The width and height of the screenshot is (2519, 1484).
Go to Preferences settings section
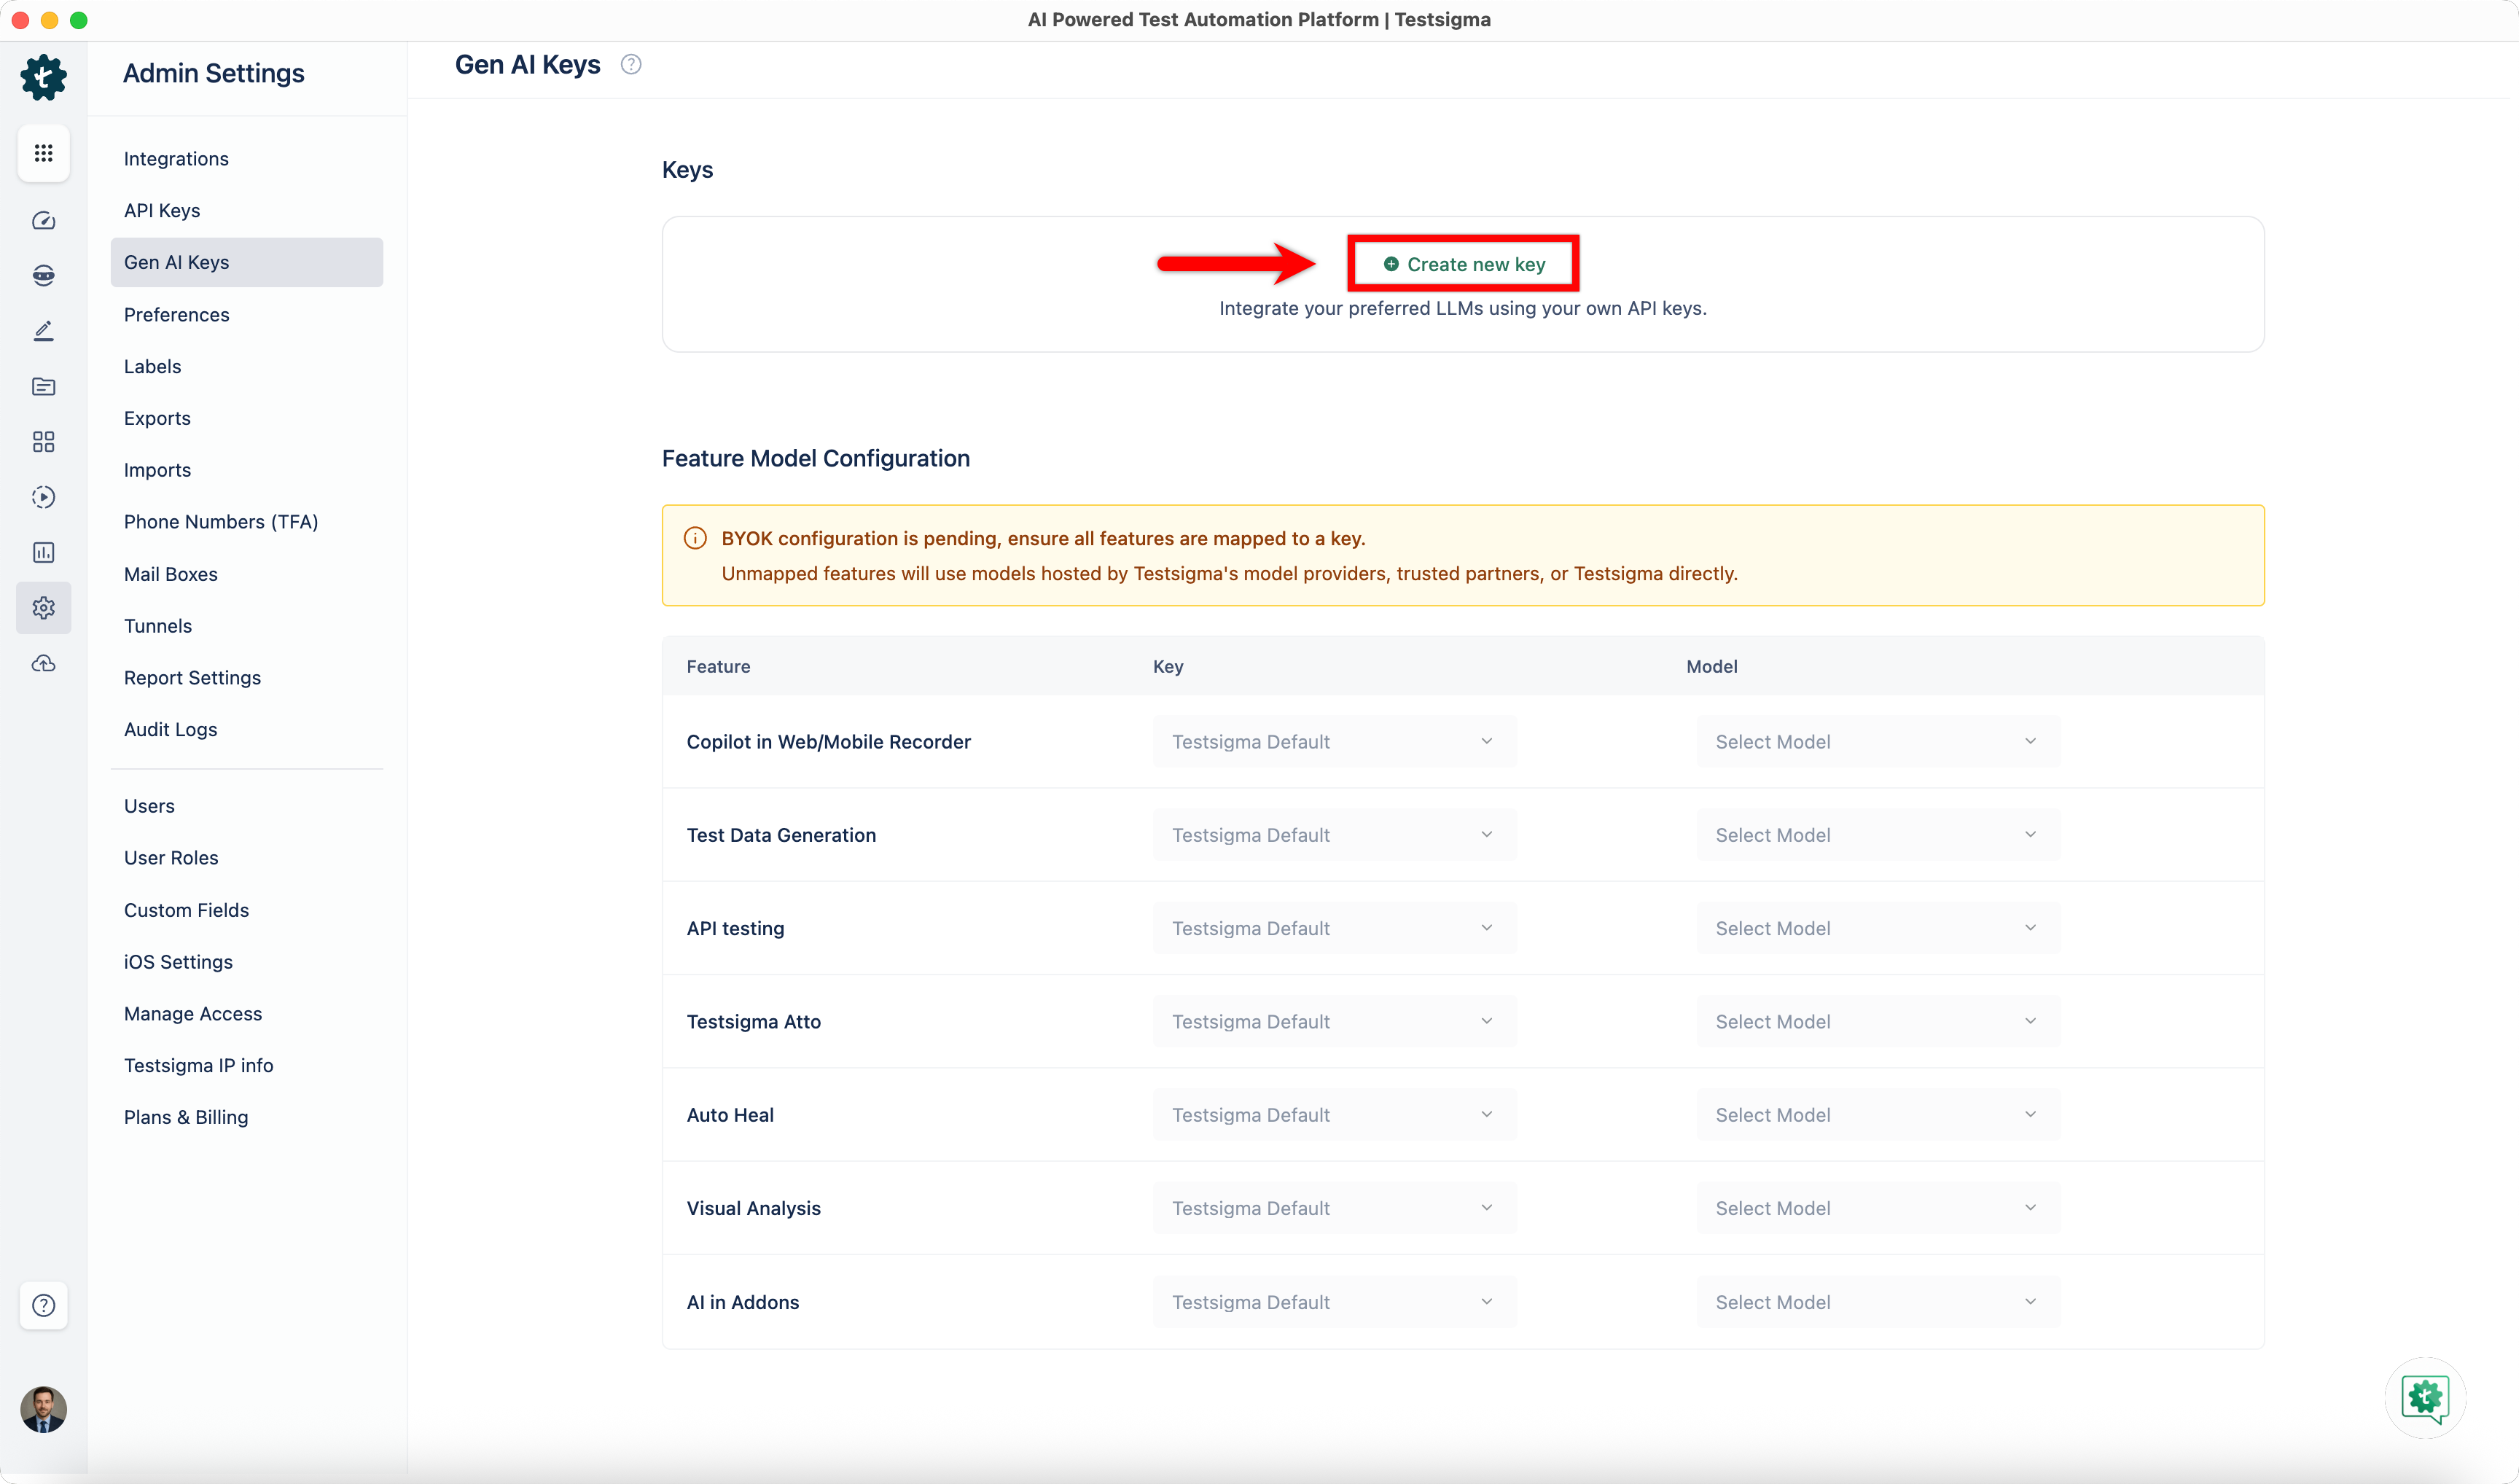[176, 315]
